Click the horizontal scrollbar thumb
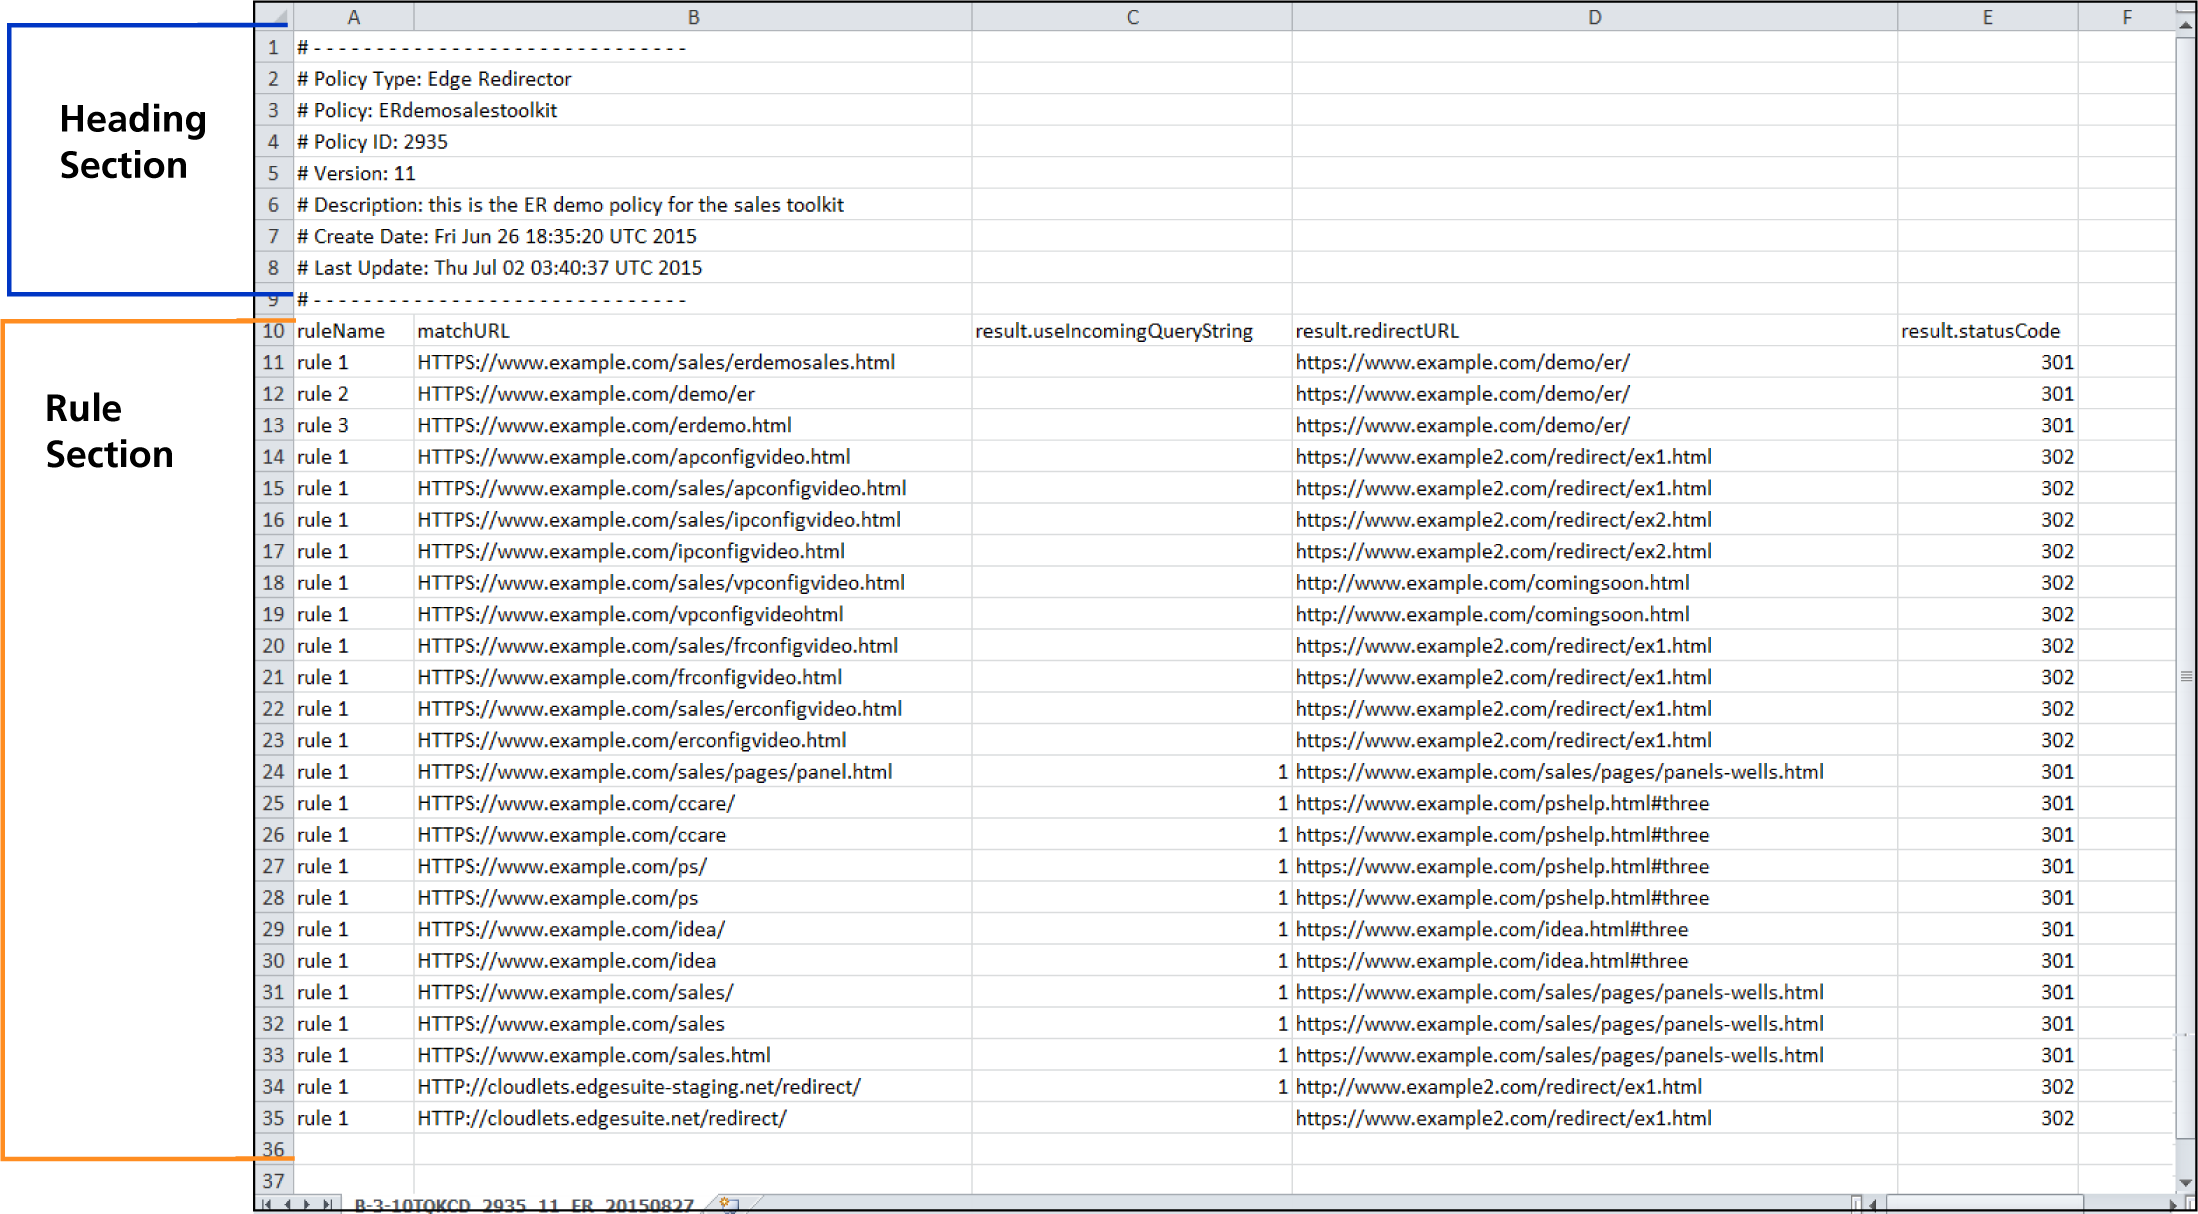Viewport: 2198px width, 1214px height. (x=1983, y=1204)
